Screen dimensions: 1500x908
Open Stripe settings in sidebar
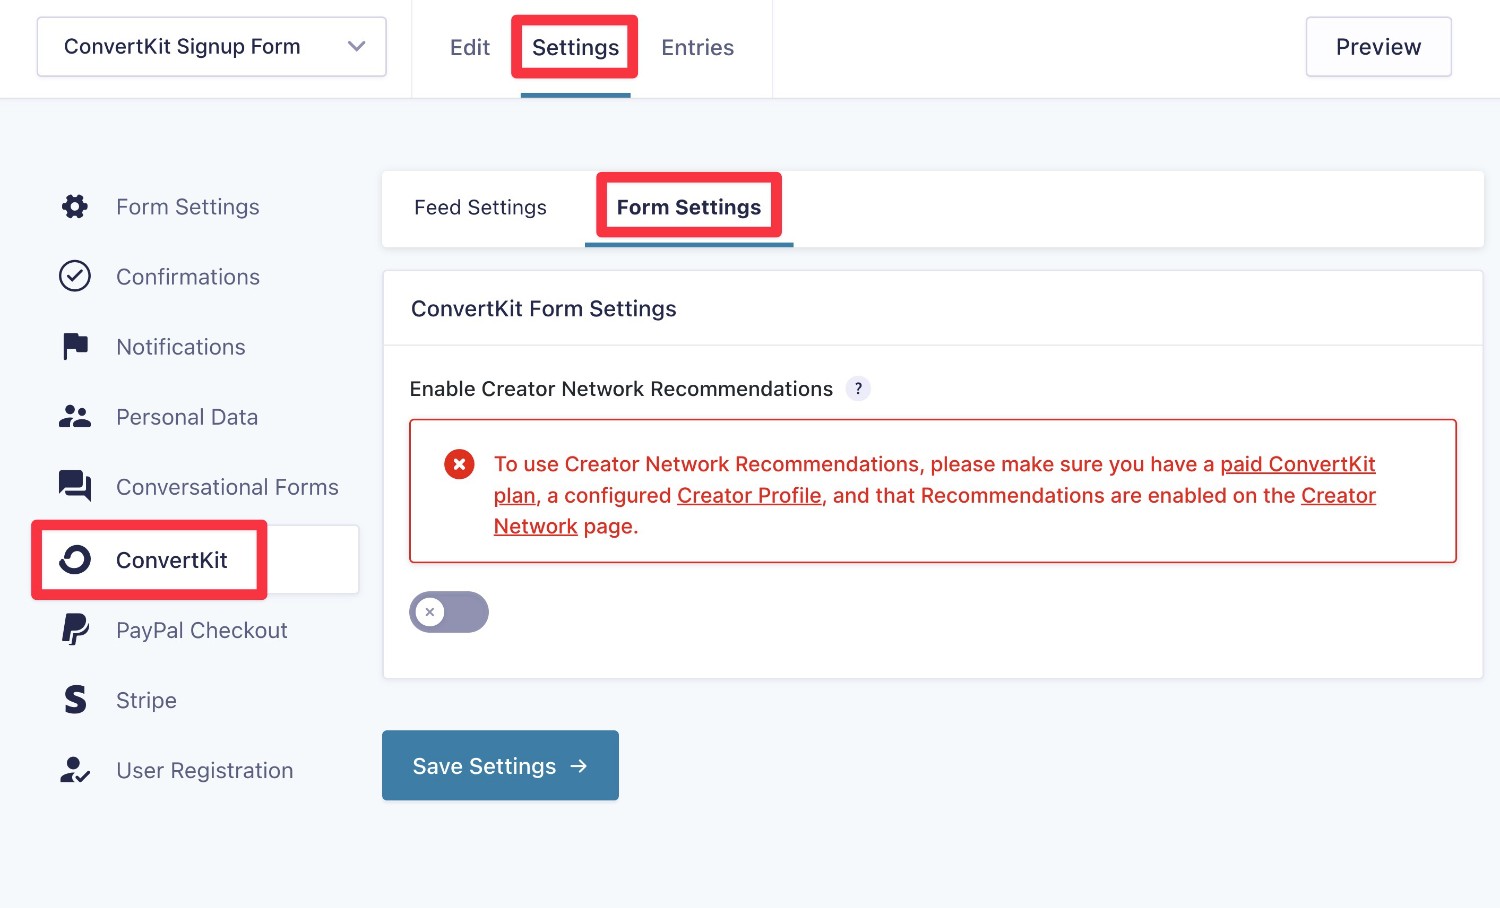pos(146,700)
